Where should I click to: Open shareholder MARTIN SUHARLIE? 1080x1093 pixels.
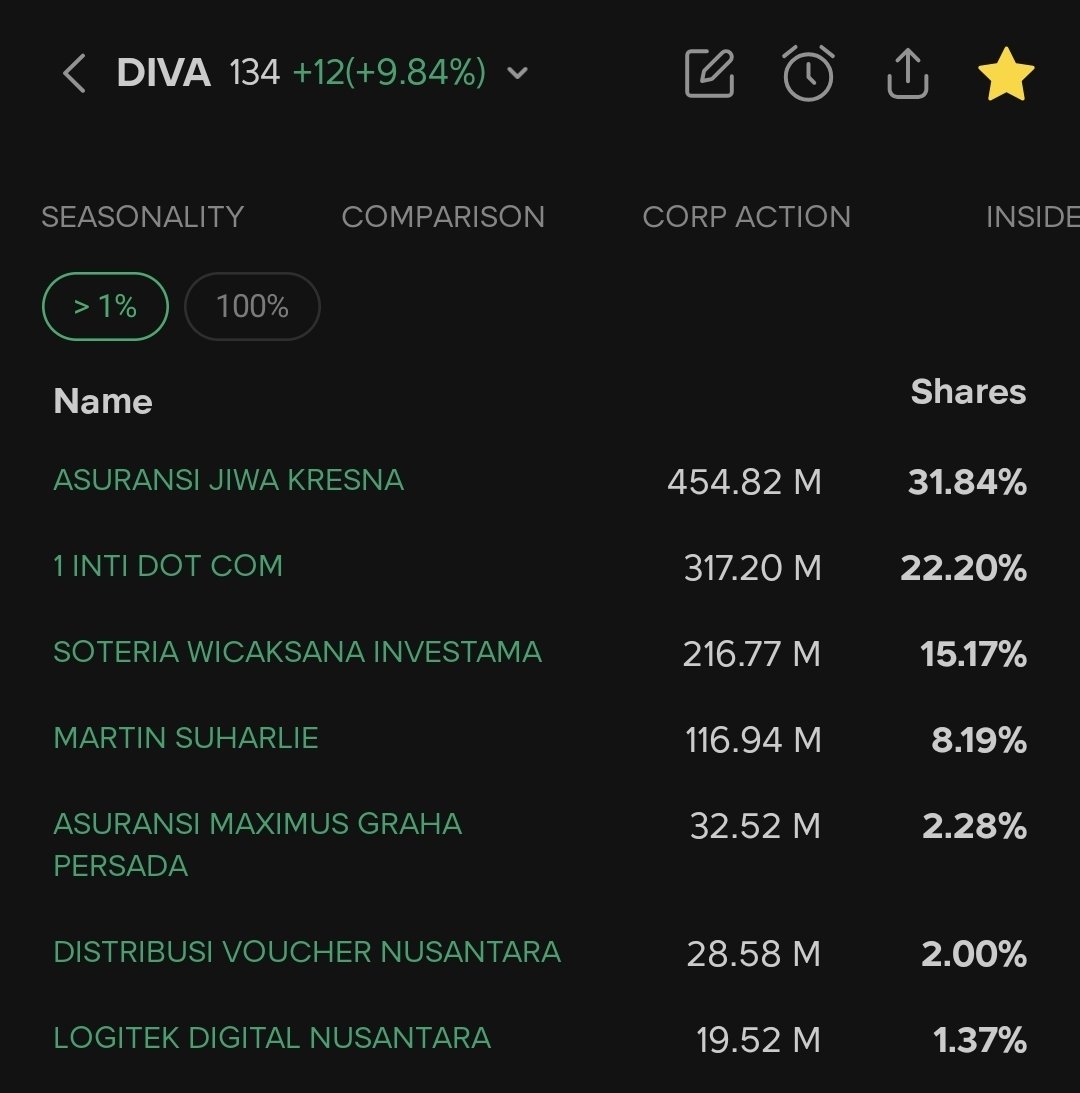[x=185, y=737]
